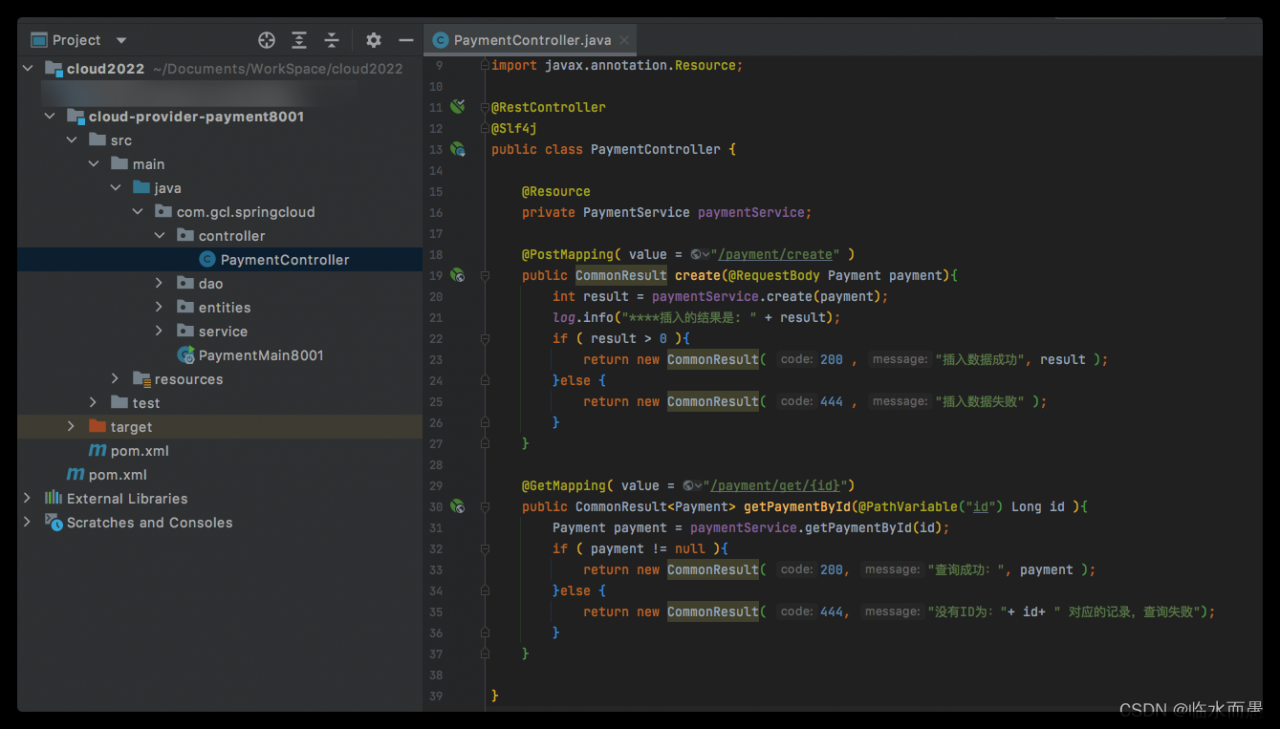The width and height of the screenshot is (1280, 729).
Task: Click the "/payment/create" mapping URL
Action: (x=775, y=254)
